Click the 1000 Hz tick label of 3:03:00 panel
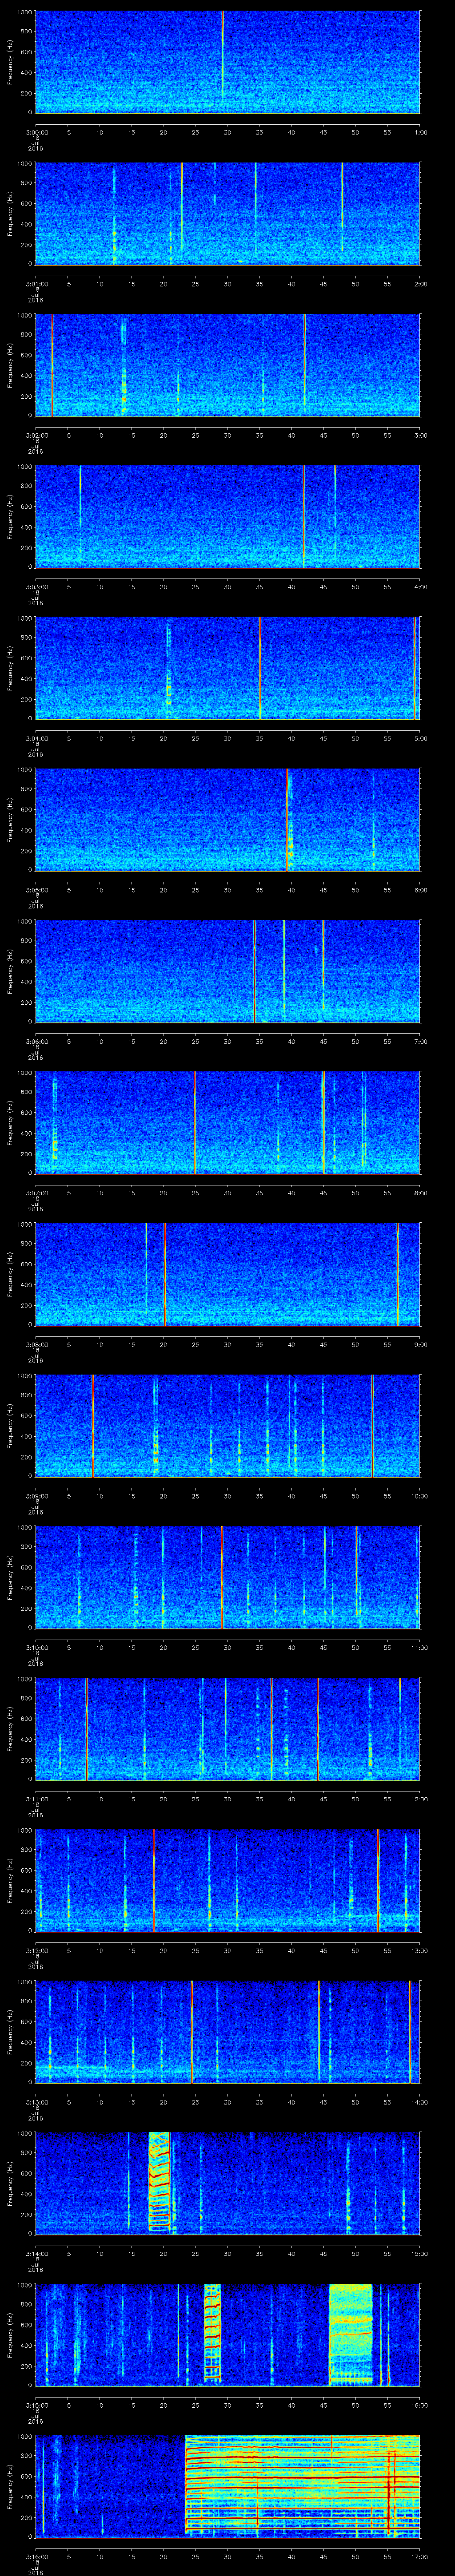This screenshot has height=2576, width=455. [25, 467]
